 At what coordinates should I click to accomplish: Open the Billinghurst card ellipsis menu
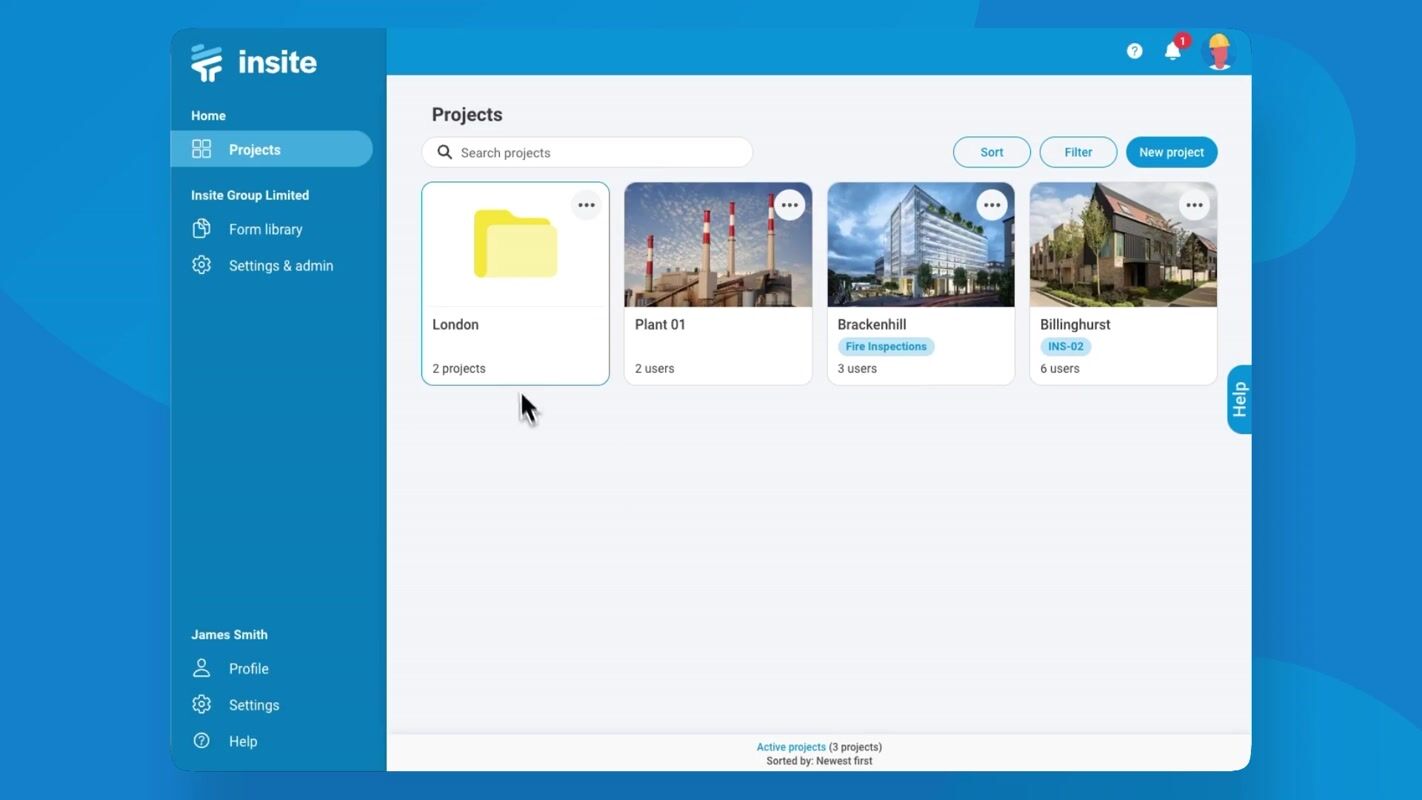[1194, 205]
